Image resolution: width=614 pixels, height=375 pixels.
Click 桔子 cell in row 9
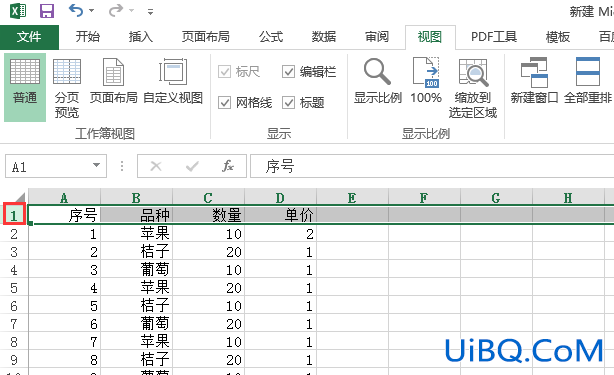(136, 360)
